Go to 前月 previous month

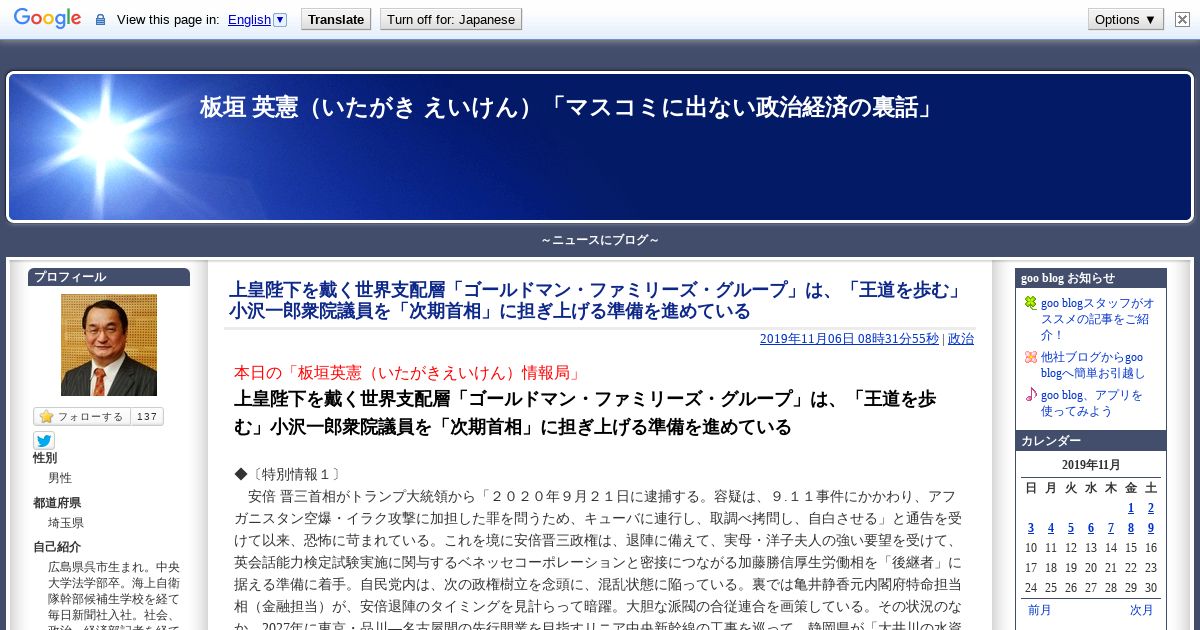[x=1040, y=610]
